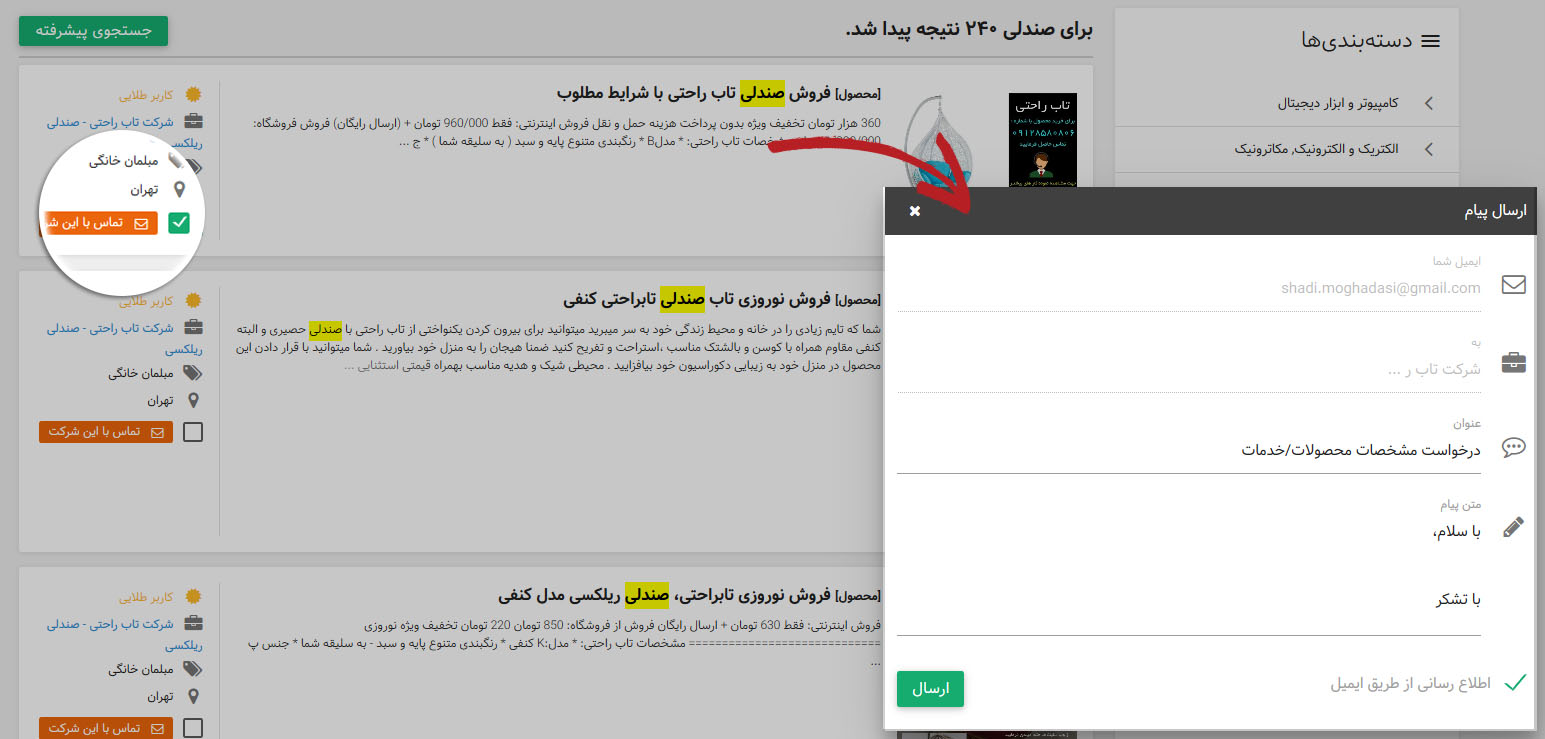Click the pencil icon beside the message text

[x=1514, y=527]
